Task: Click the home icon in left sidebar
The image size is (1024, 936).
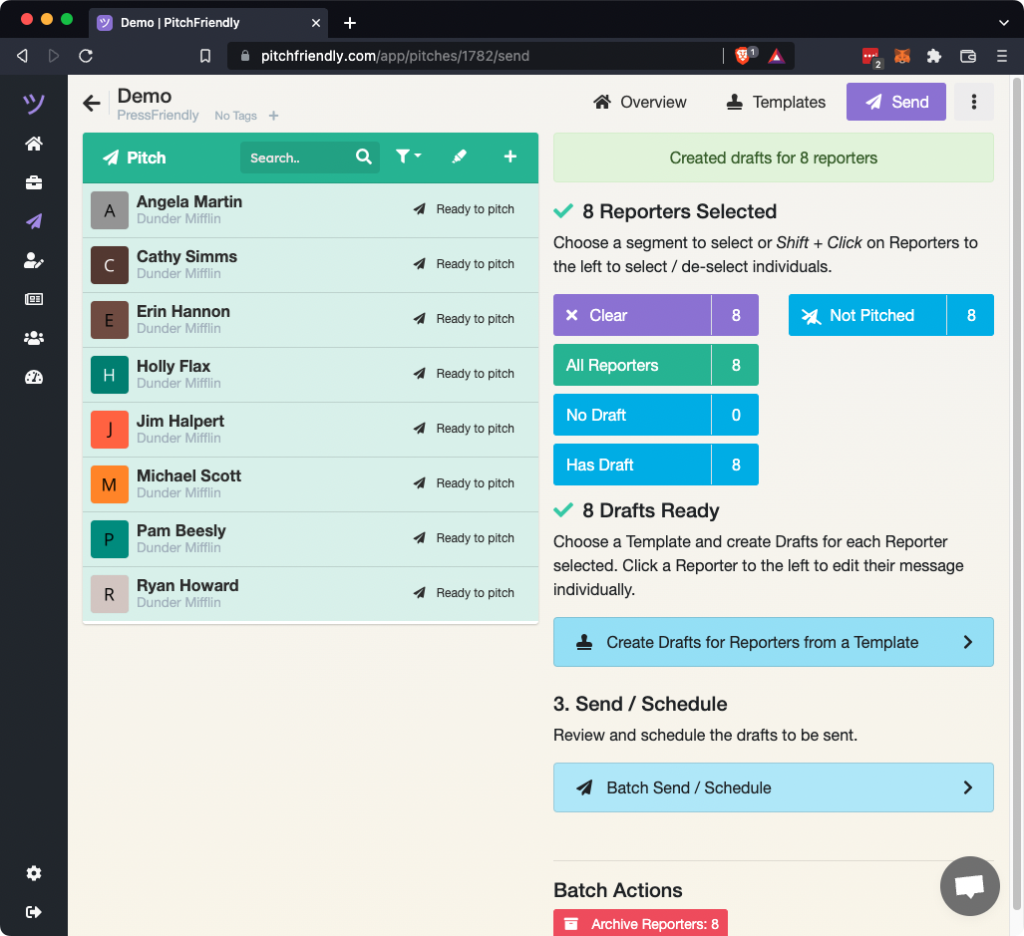Action: [x=34, y=144]
